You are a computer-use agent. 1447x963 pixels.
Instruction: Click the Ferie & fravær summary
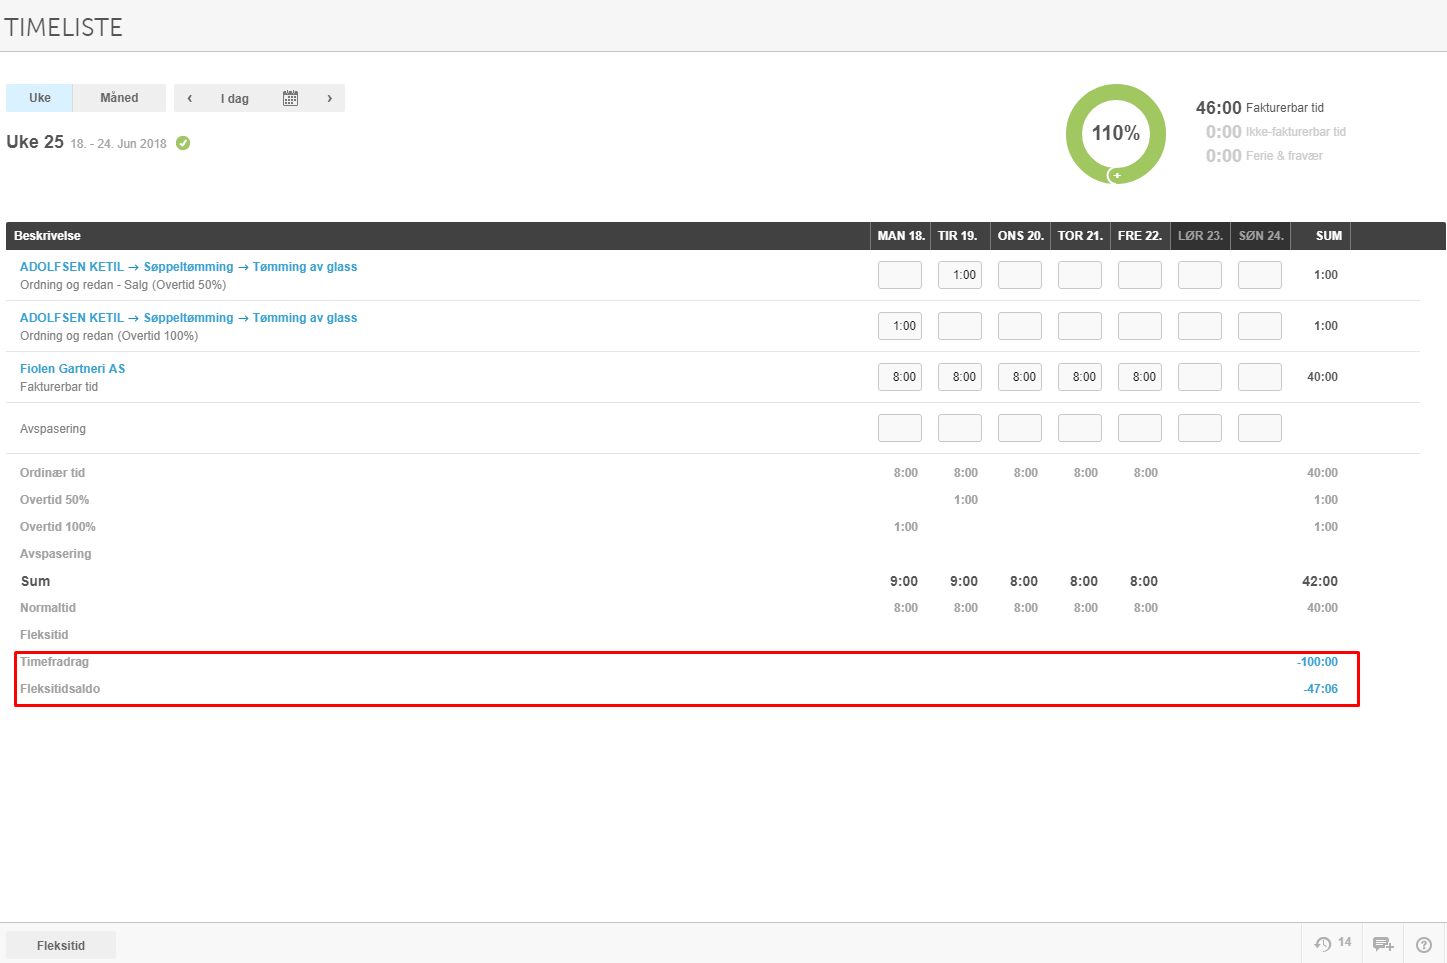click(1264, 155)
